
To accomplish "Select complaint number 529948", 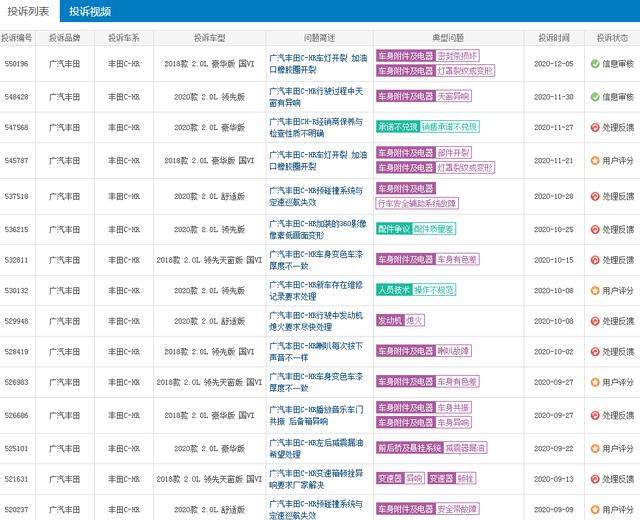I will pos(16,321).
